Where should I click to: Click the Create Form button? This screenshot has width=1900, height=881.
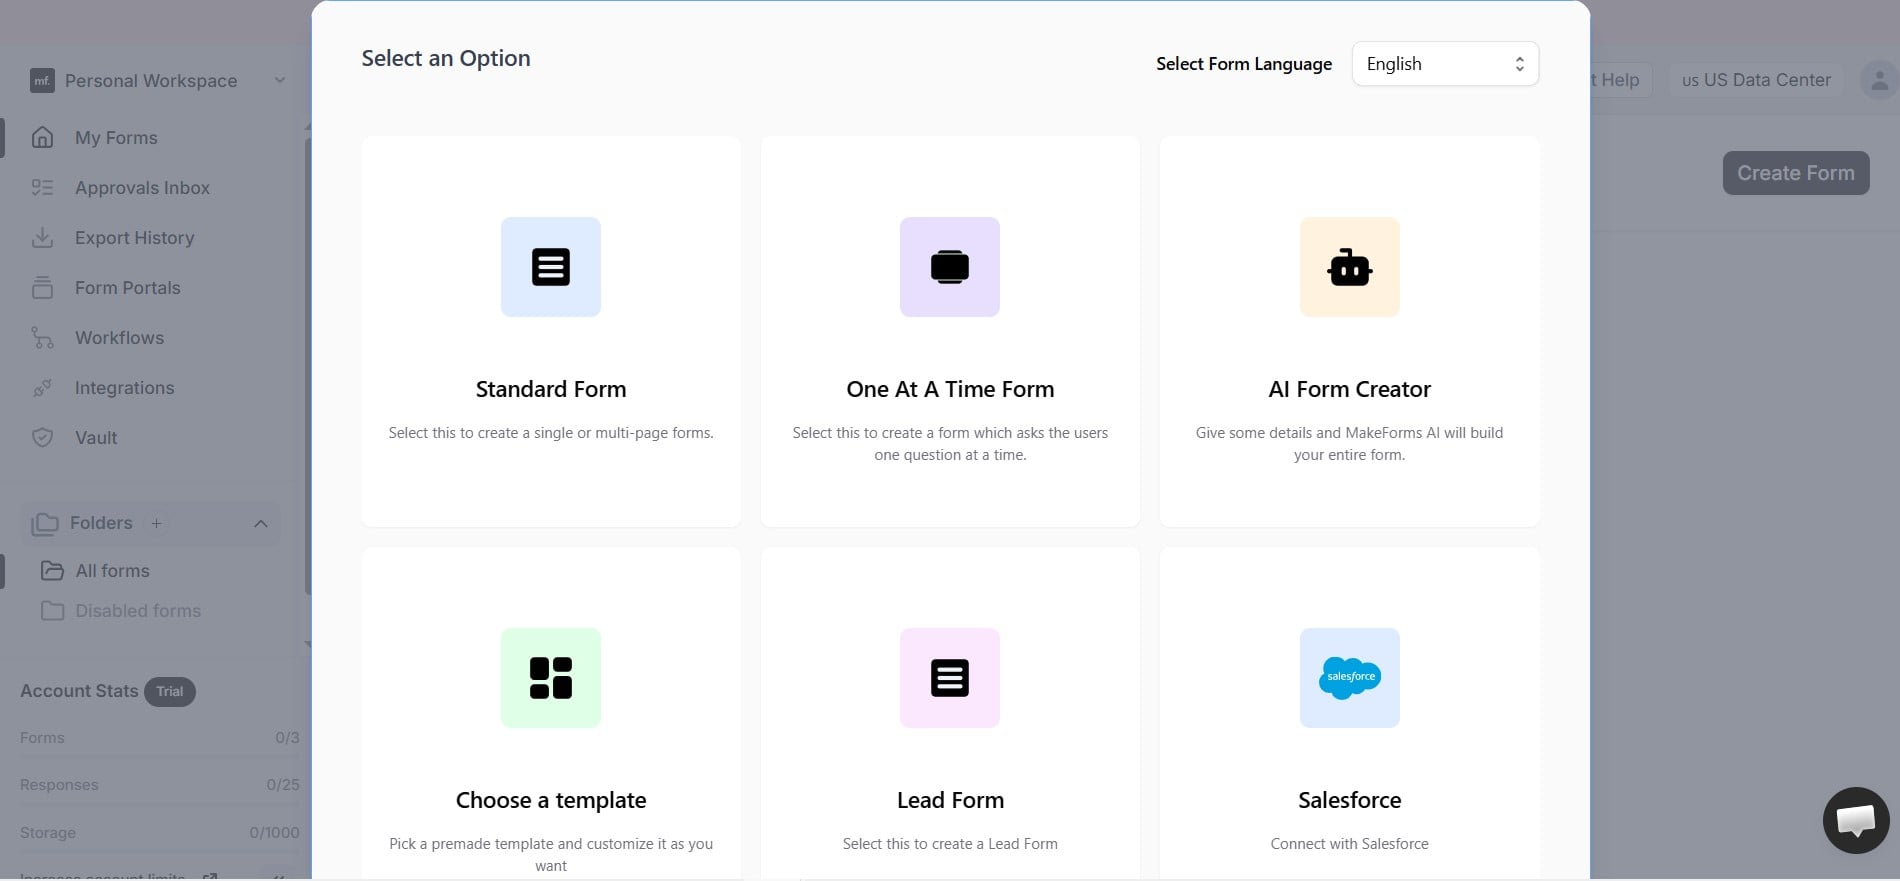[1796, 173]
